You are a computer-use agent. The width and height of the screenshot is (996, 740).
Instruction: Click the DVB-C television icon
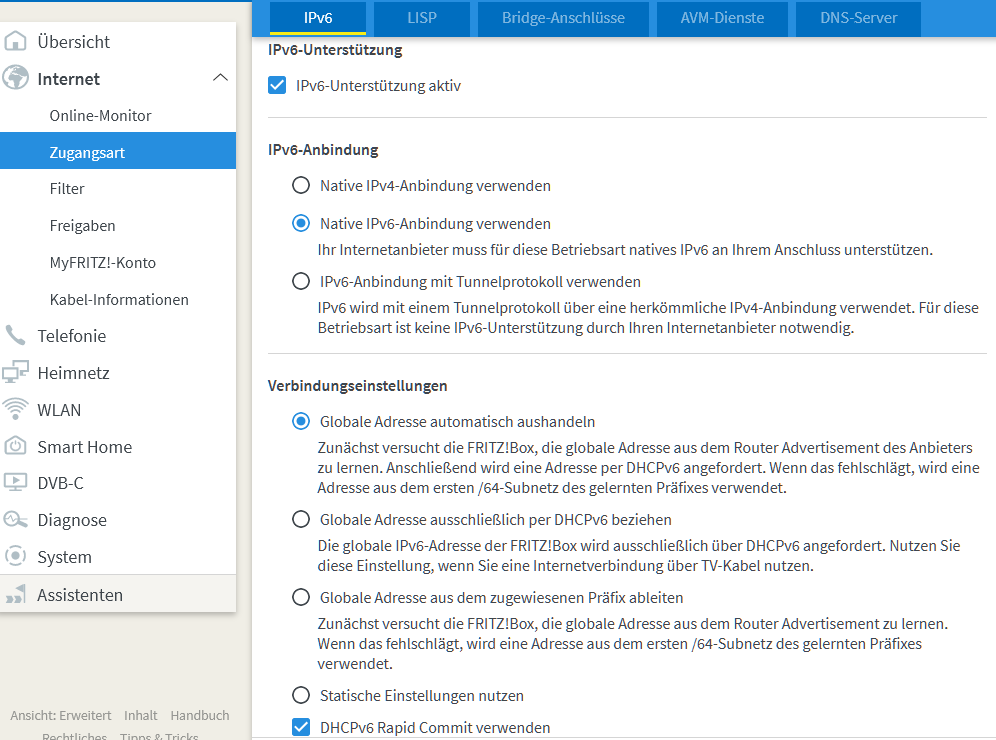click(15, 483)
